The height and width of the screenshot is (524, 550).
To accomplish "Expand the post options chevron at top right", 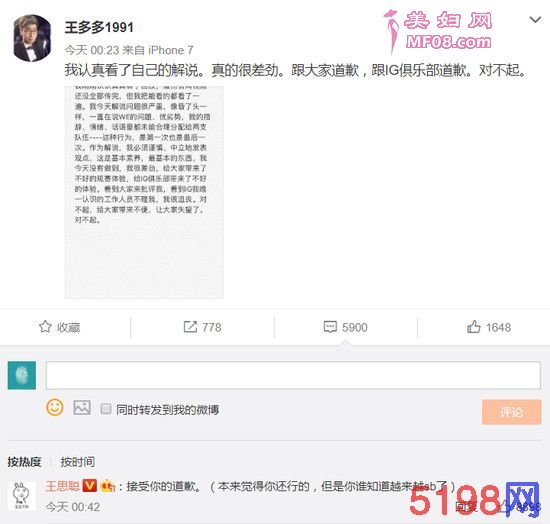I will (535, 20).
